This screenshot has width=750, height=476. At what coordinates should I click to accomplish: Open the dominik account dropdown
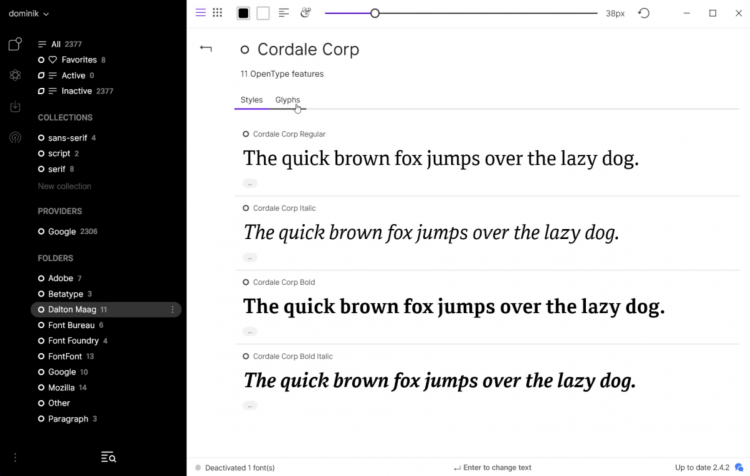pyautogui.click(x=29, y=13)
